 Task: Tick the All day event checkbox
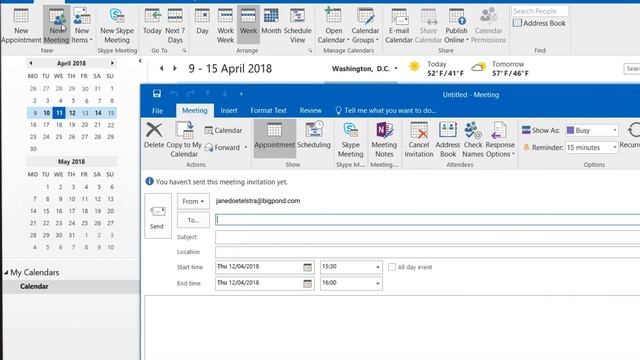click(x=392, y=267)
